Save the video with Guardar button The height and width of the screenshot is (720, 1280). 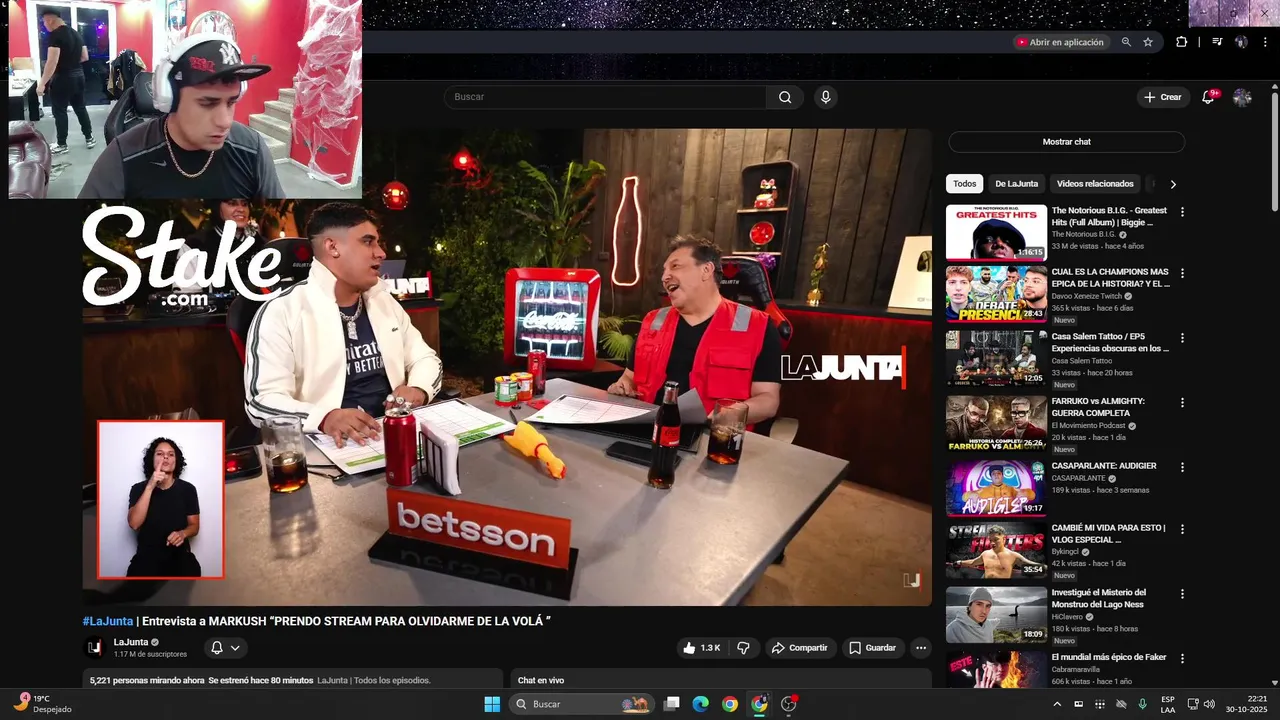tap(872, 648)
